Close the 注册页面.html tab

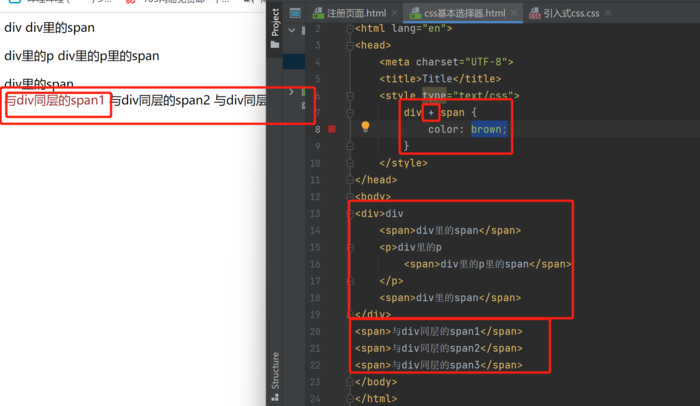pos(395,13)
